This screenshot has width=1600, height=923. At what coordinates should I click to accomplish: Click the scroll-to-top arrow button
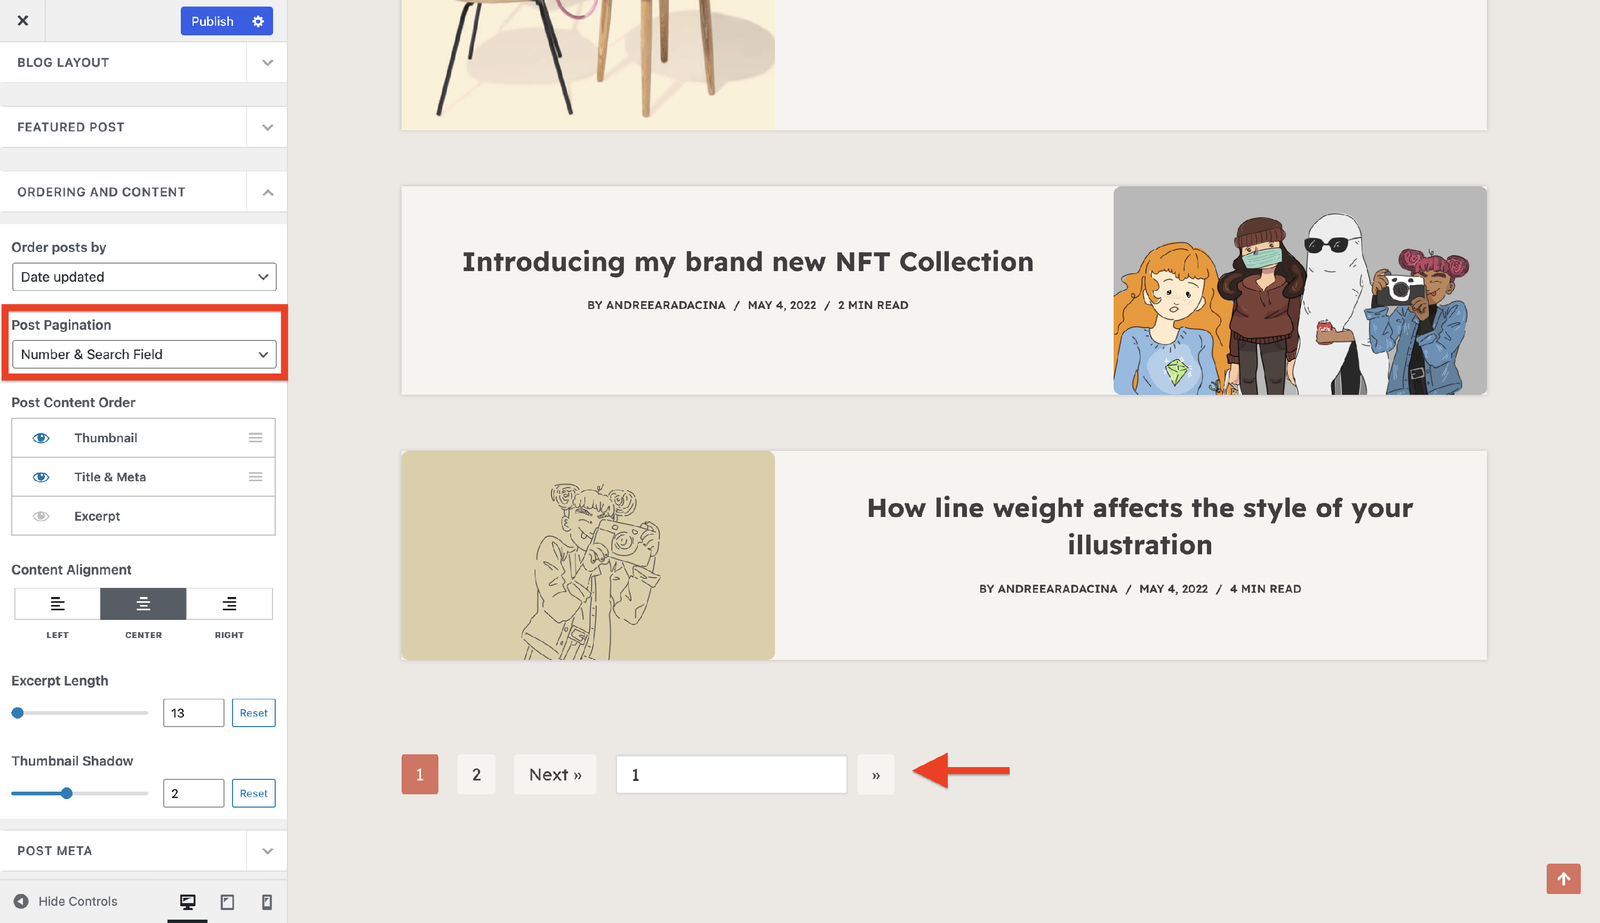tap(1563, 879)
